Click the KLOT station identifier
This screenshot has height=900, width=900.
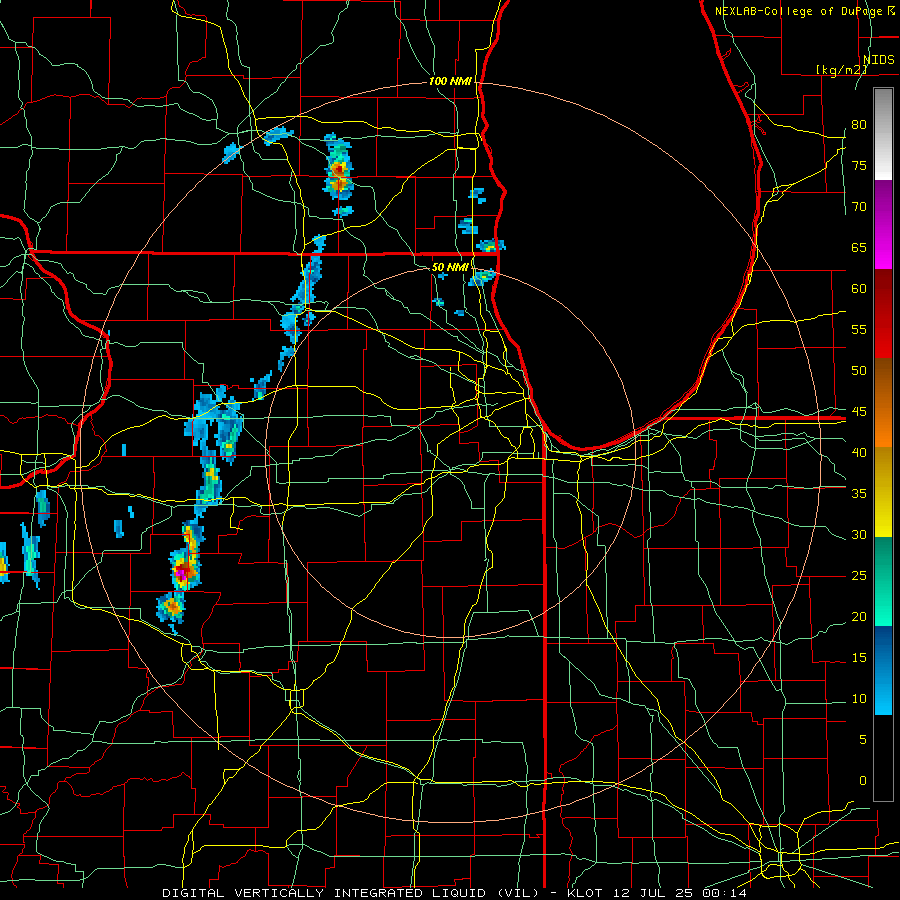coord(584,893)
